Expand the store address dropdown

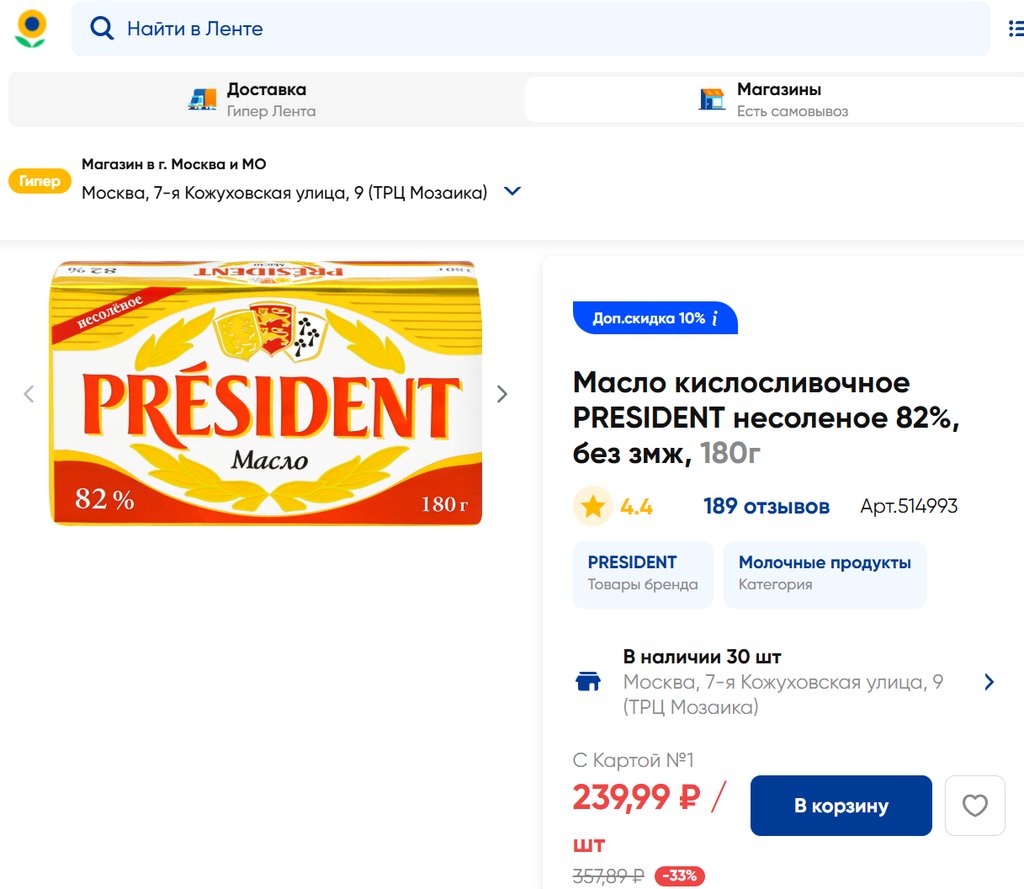pyautogui.click(x=512, y=191)
